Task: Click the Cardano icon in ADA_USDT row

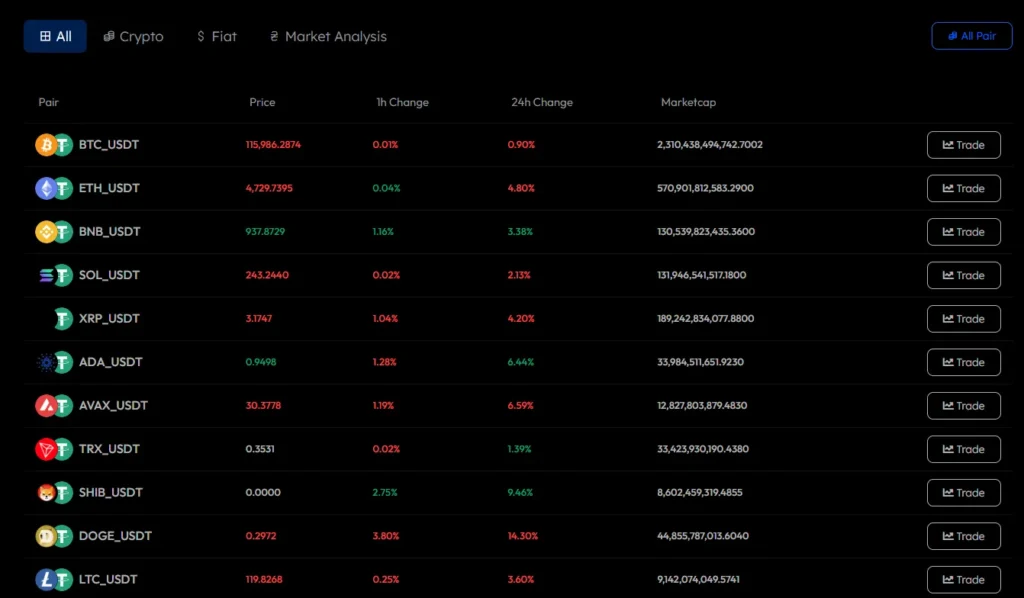Action: point(46,362)
